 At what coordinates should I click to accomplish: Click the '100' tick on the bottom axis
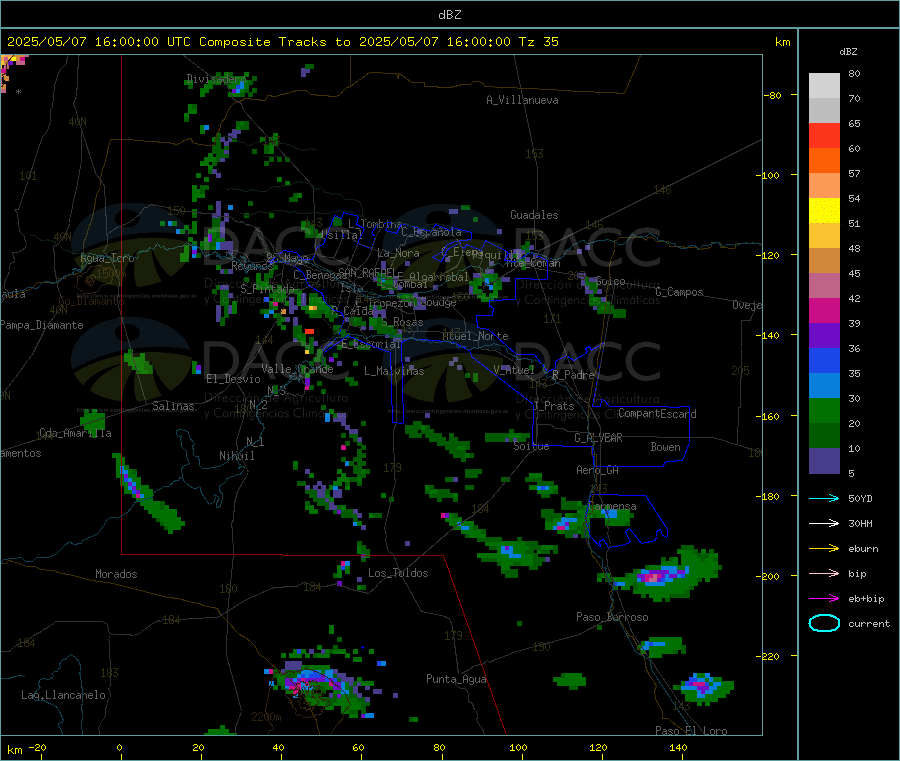pyautogui.click(x=518, y=748)
